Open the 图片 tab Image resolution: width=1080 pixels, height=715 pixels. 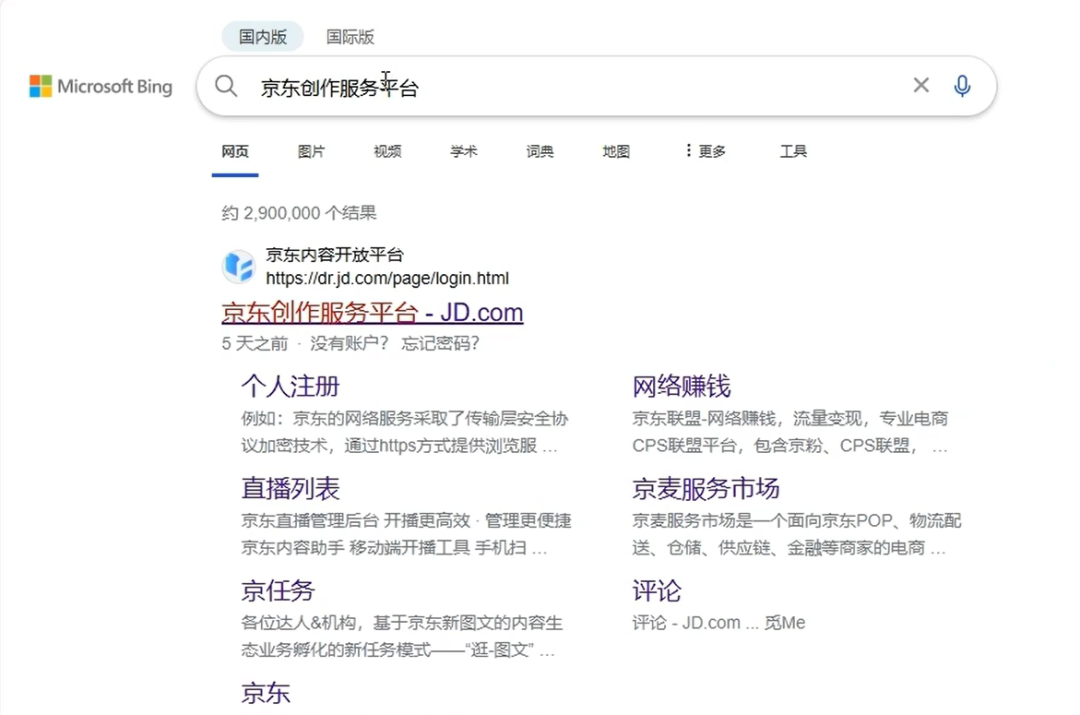pyautogui.click(x=311, y=151)
